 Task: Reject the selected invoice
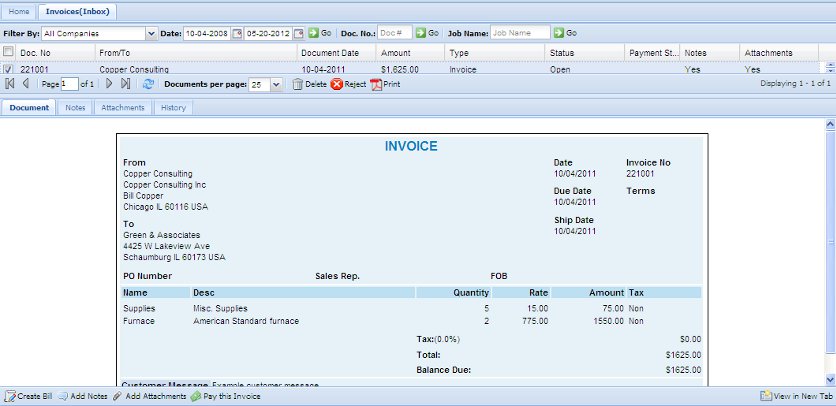coord(337,85)
